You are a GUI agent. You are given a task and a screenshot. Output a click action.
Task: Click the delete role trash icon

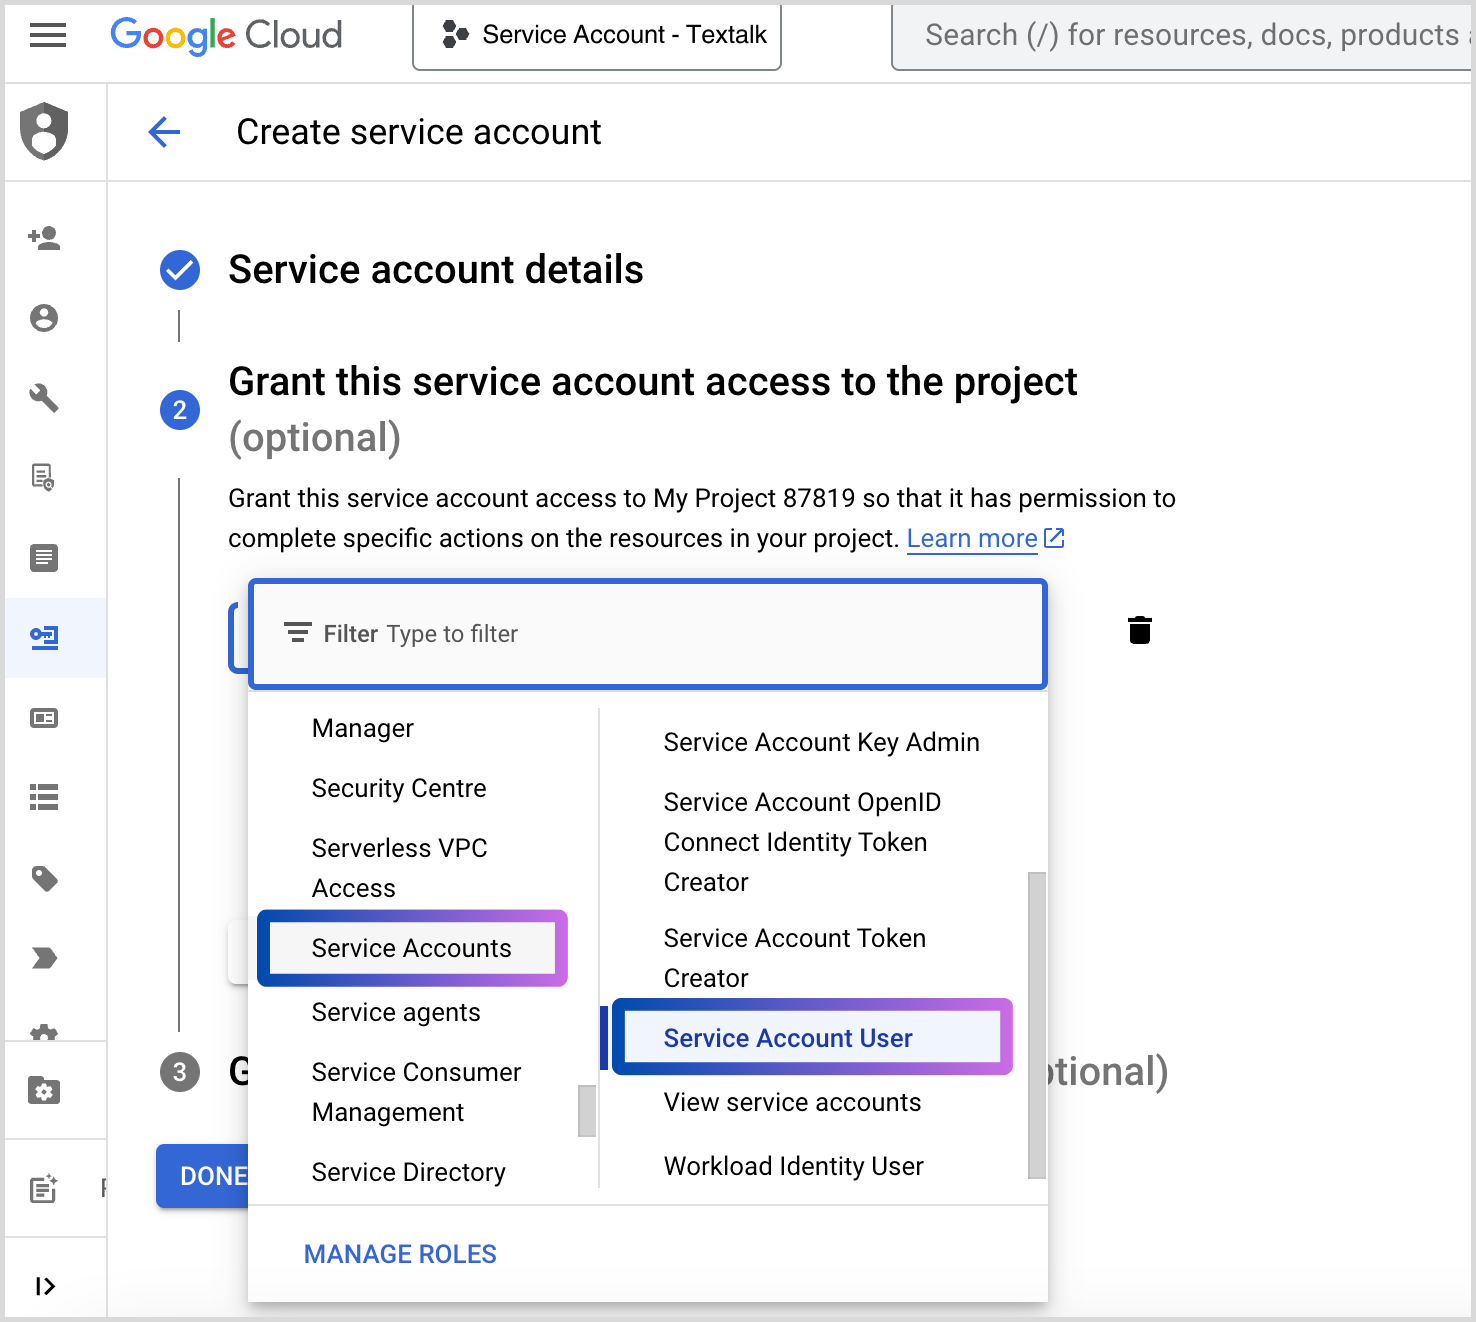click(1139, 631)
